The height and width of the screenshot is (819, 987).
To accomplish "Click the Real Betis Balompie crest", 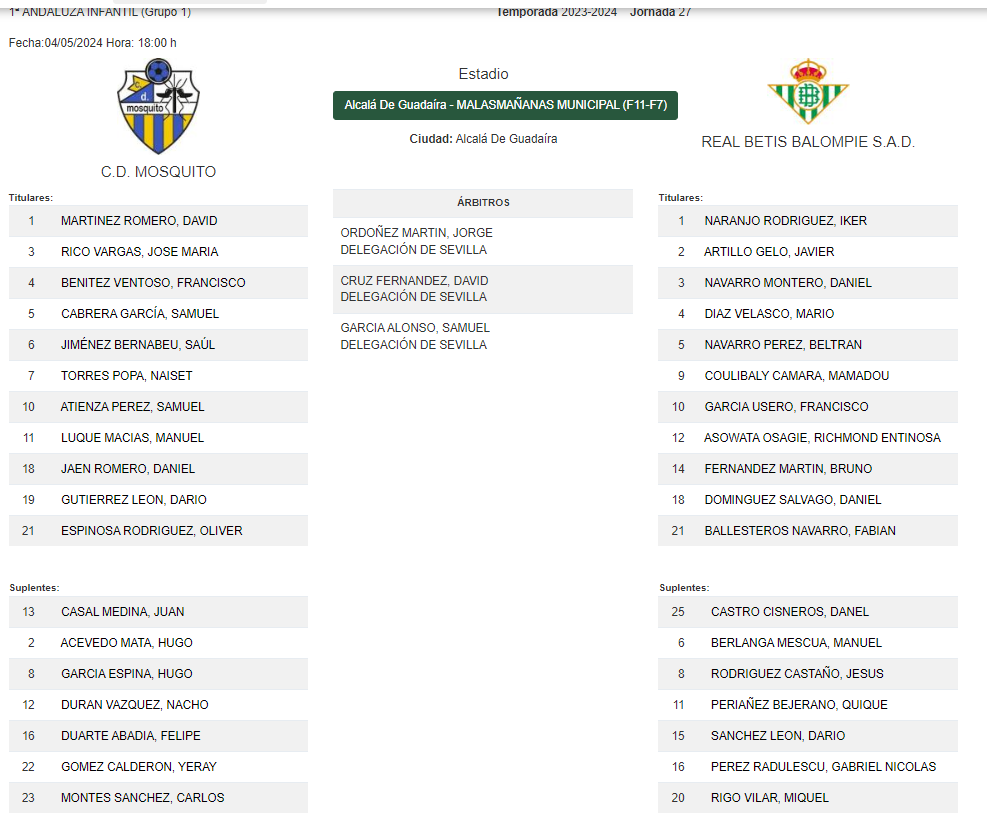I will [808, 92].
